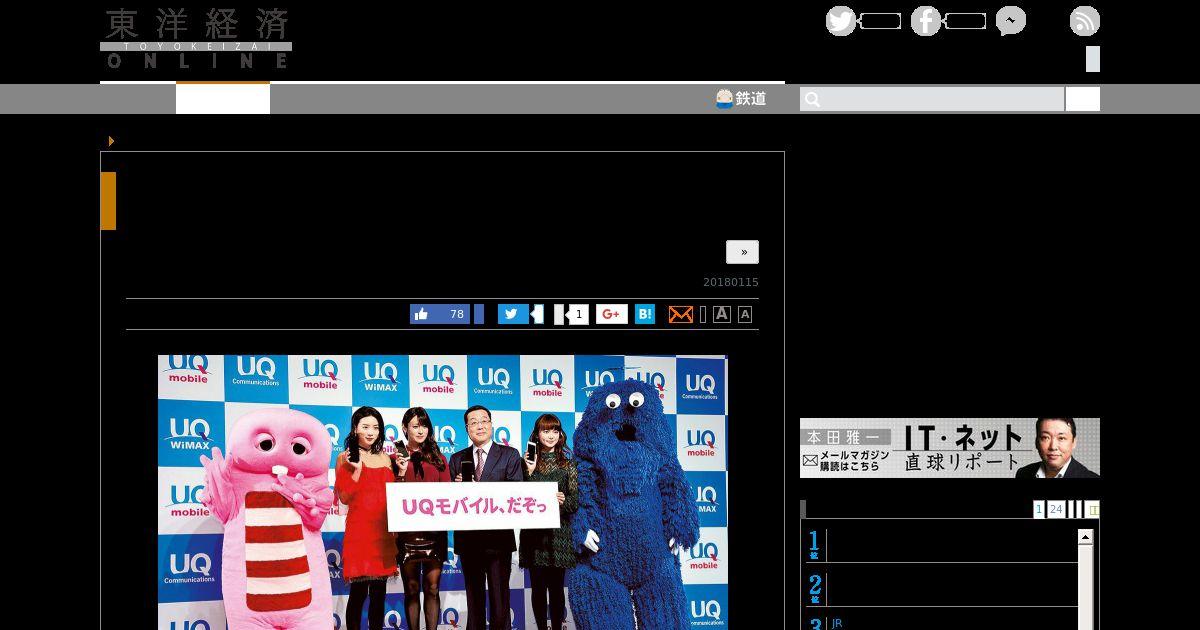This screenshot has width=1200, height=630.
Task: Click the white search submit button
Action: [x=1083, y=99]
